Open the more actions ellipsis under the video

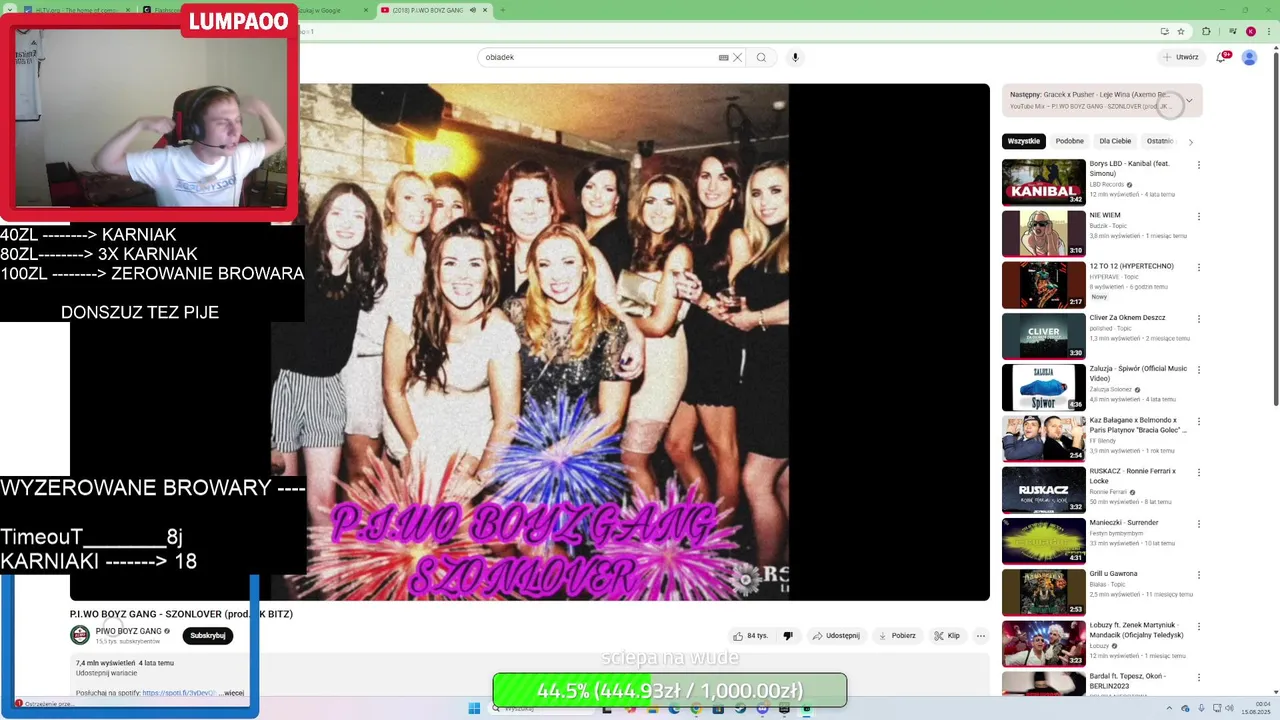pos(980,636)
